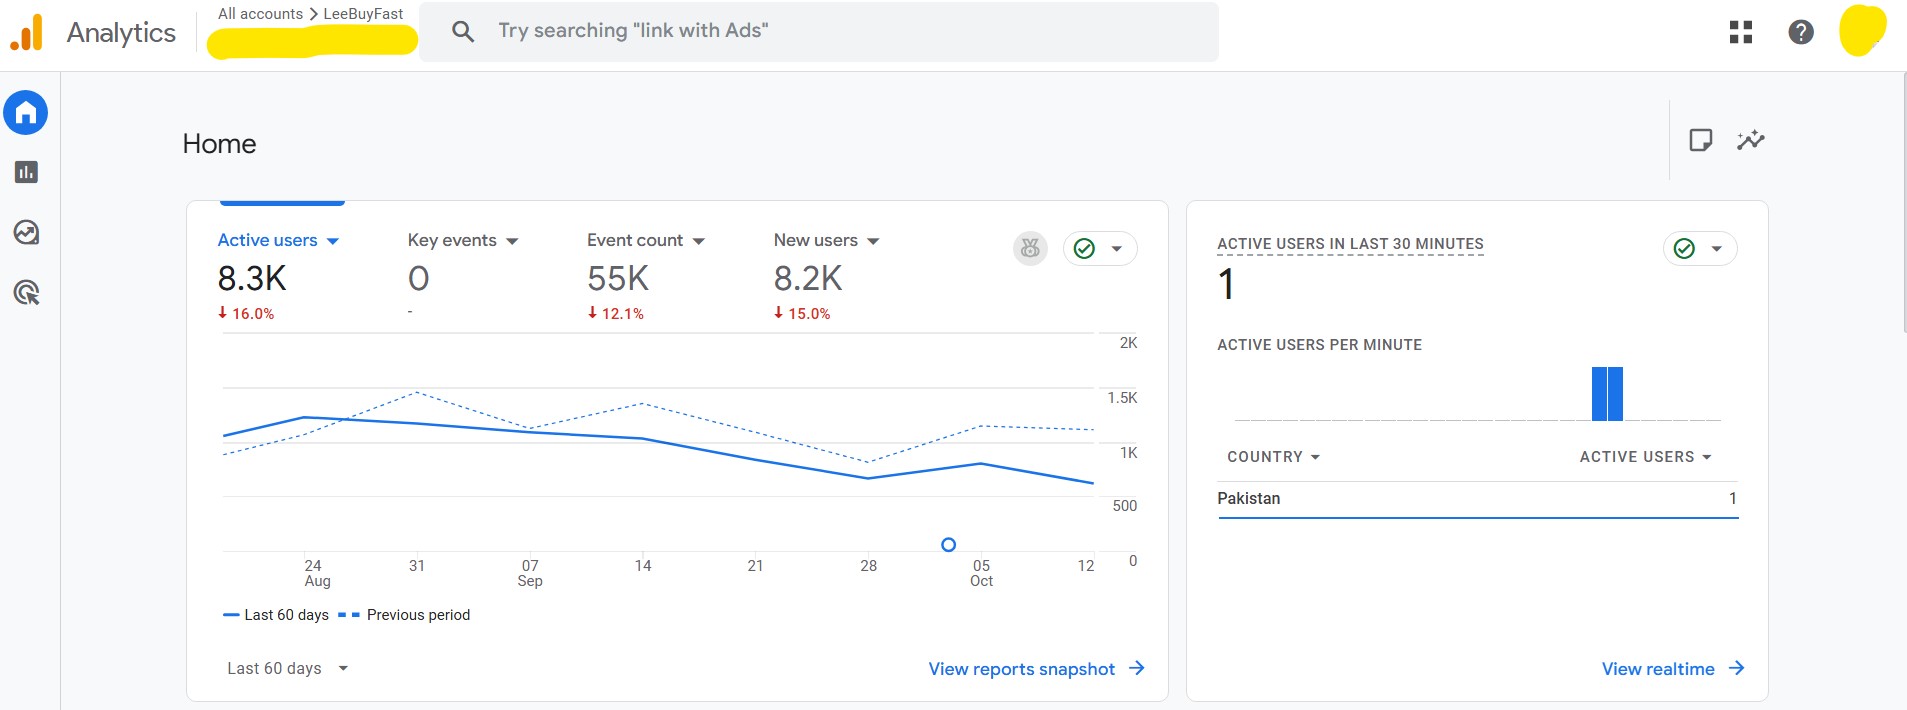Screen dimensions: 1907x710
Task: Click the anomaly detection badge icon
Action: tap(1030, 248)
